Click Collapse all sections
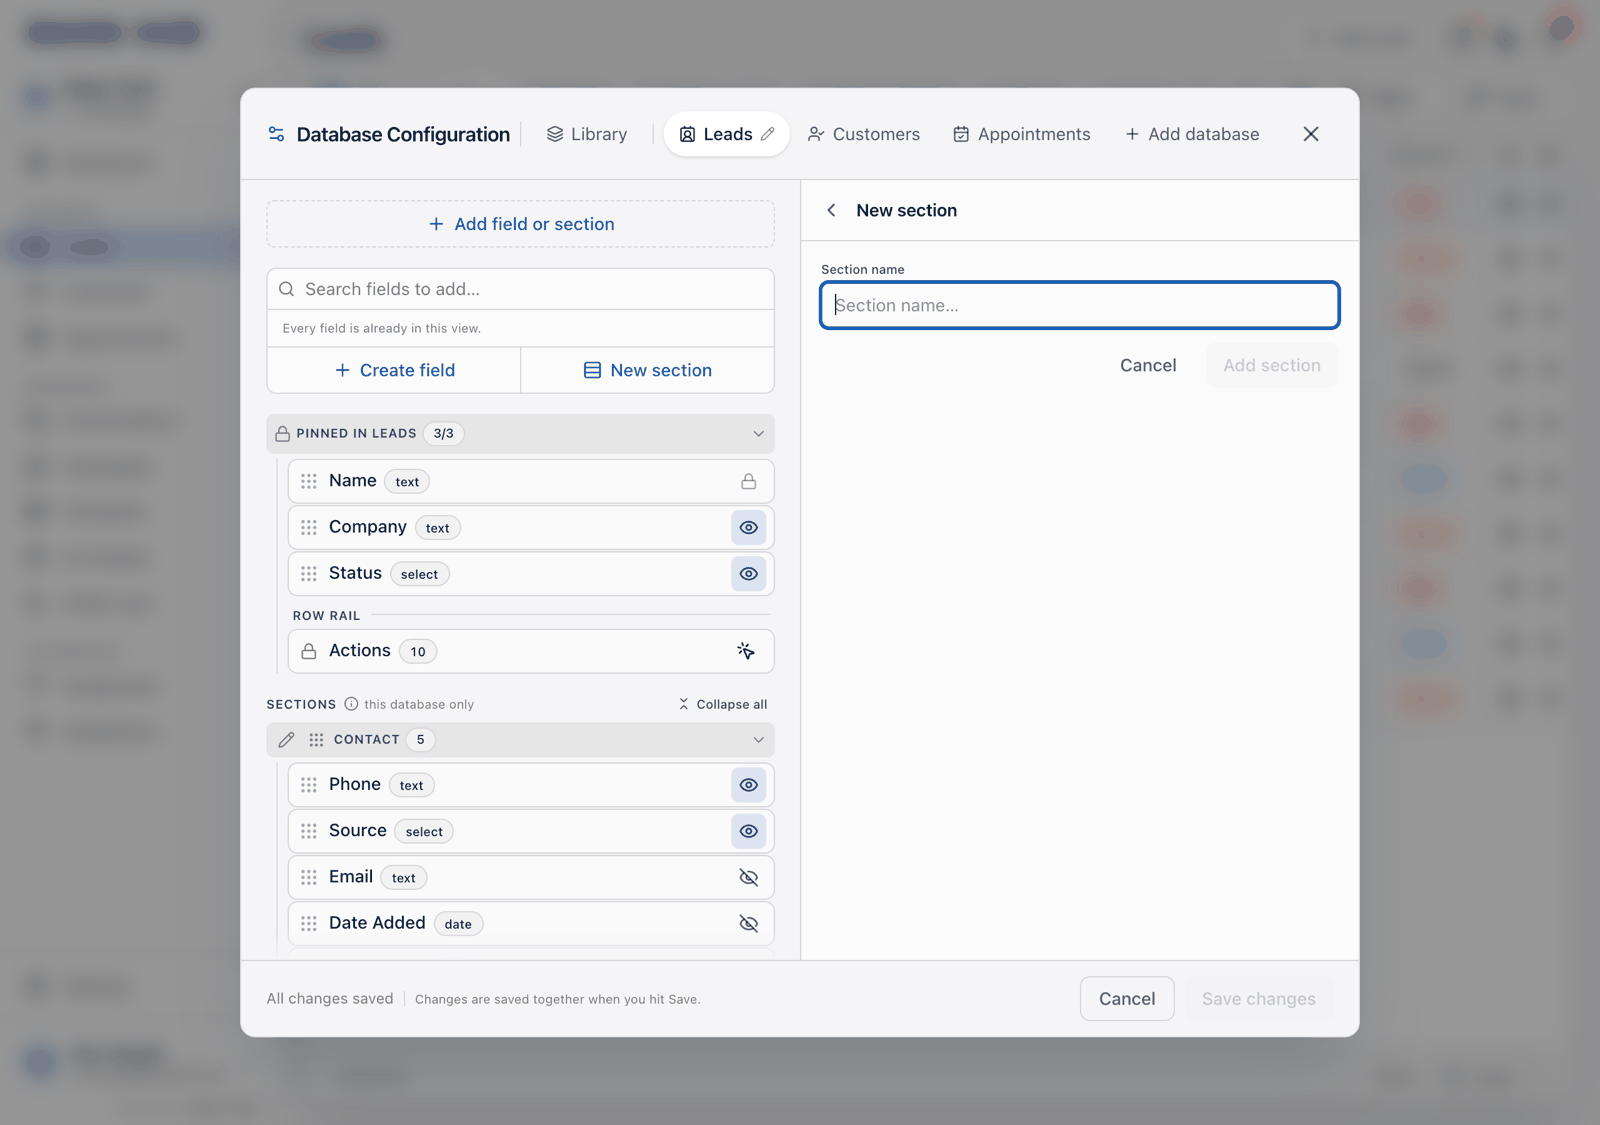The width and height of the screenshot is (1600, 1125). pyautogui.click(x=723, y=704)
